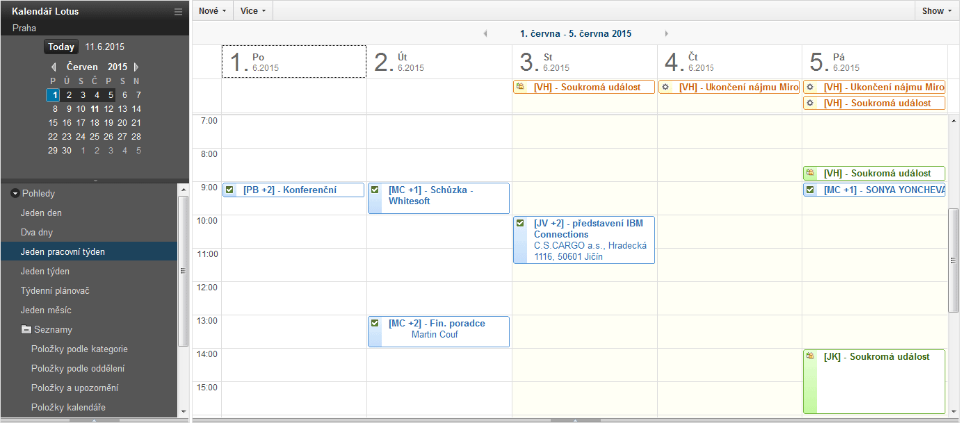Screen dimensions: 960x423
Task: Click checkbox icon on Konferenční event
Action: tap(230, 190)
